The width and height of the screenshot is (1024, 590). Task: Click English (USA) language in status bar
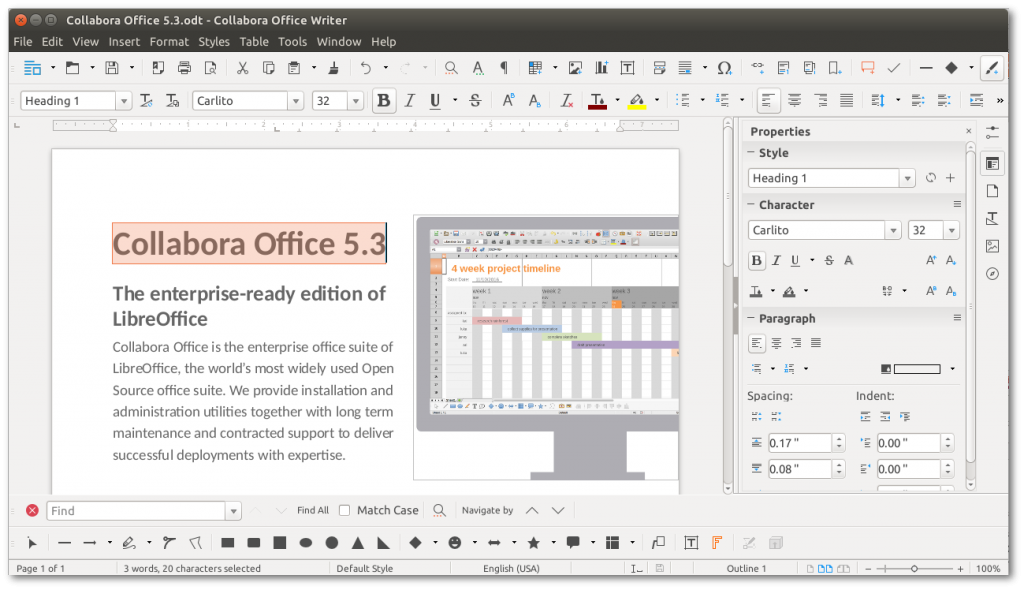pyautogui.click(x=511, y=568)
